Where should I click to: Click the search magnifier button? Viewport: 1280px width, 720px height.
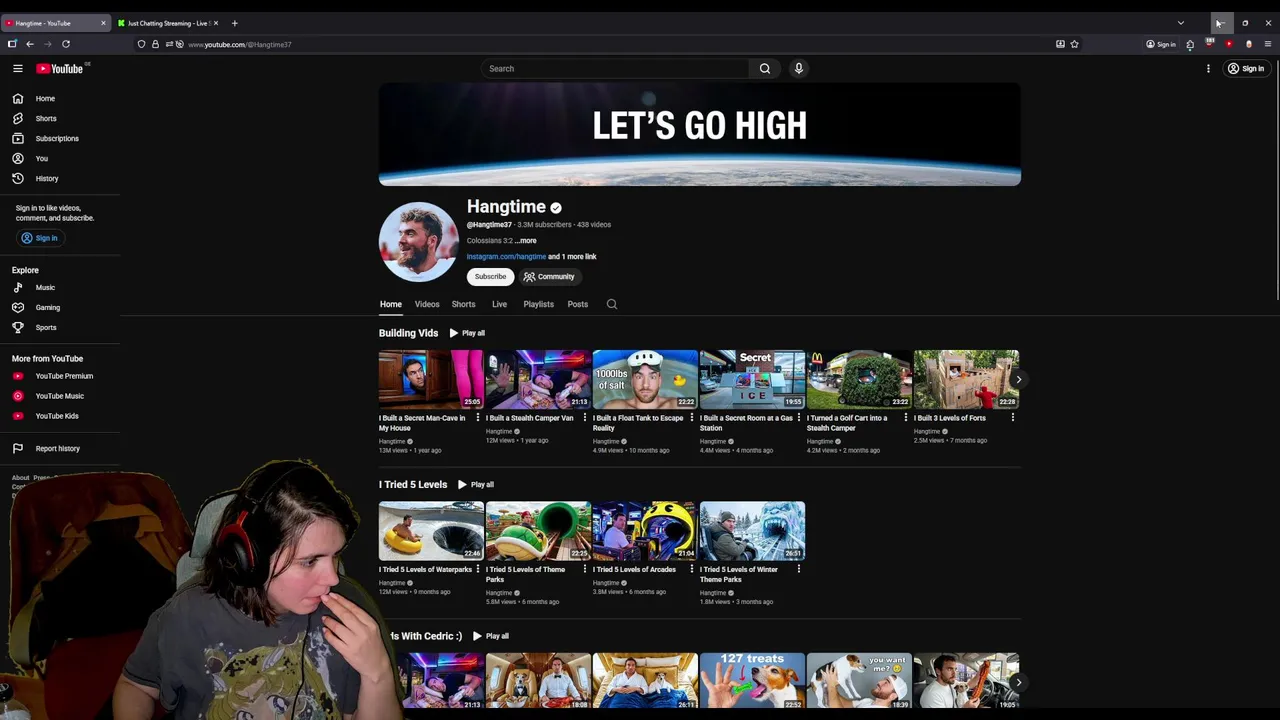pyautogui.click(x=764, y=68)
